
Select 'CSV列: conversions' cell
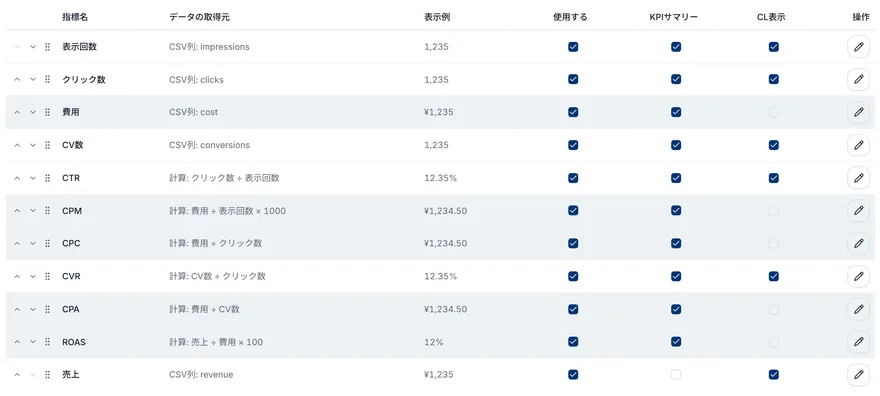(x=209, y=145)
